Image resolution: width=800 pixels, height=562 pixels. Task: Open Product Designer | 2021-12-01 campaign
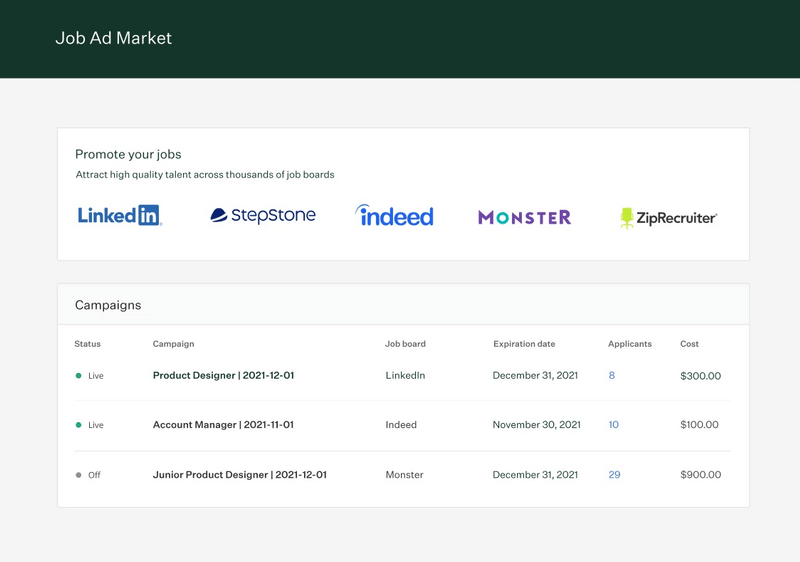[223, 376]
